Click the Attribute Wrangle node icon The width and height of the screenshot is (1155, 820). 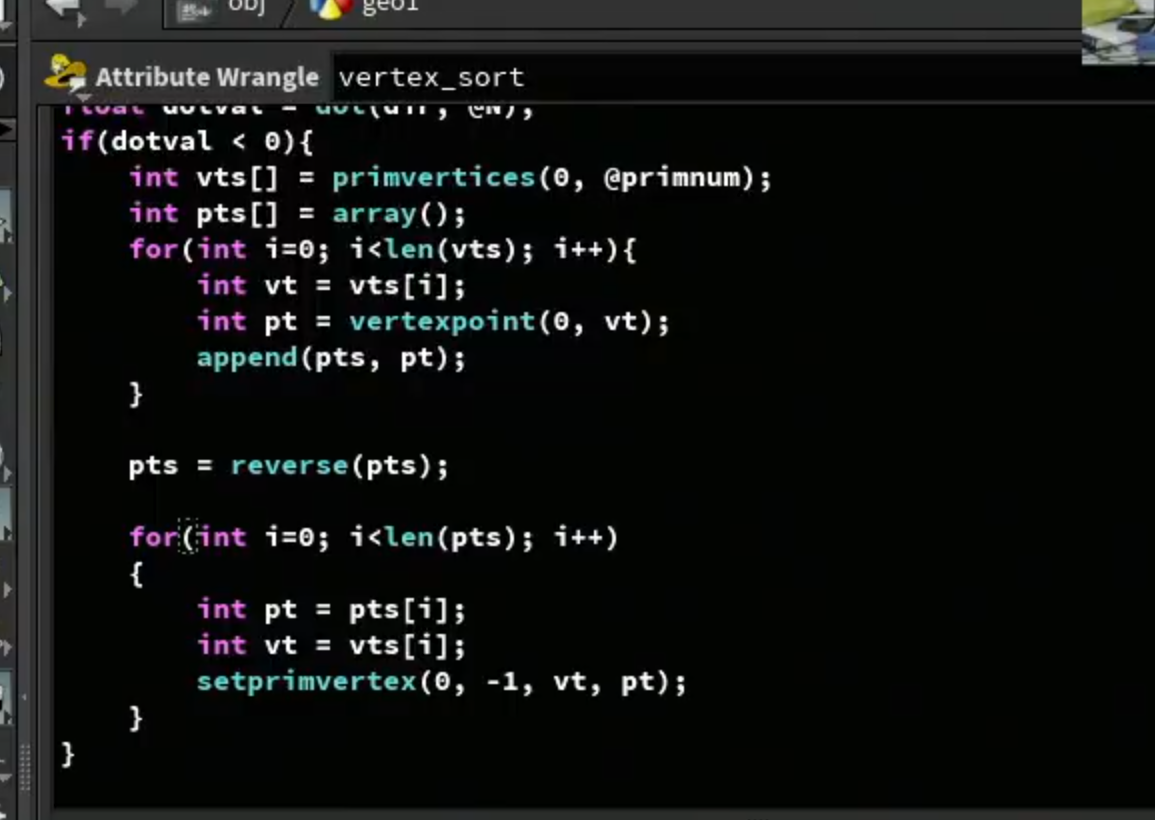click(x=65, y=74)
